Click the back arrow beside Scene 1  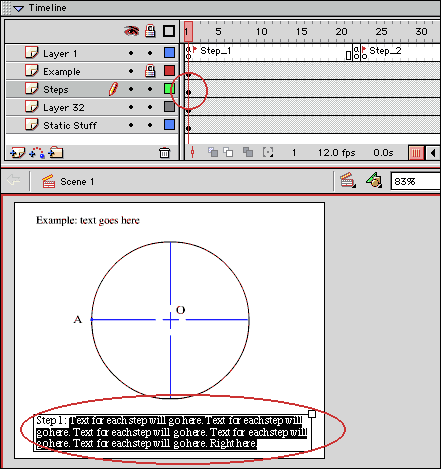(14, 181)
